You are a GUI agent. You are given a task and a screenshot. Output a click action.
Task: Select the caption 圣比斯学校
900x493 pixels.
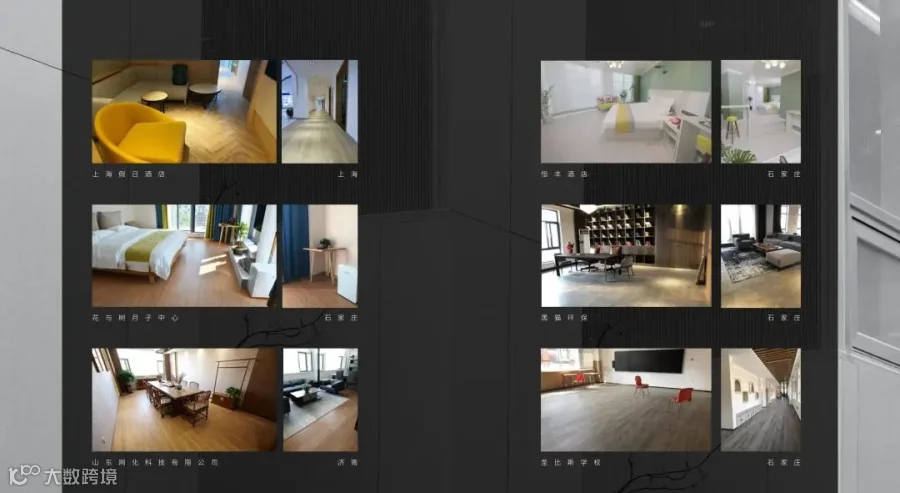571,462
